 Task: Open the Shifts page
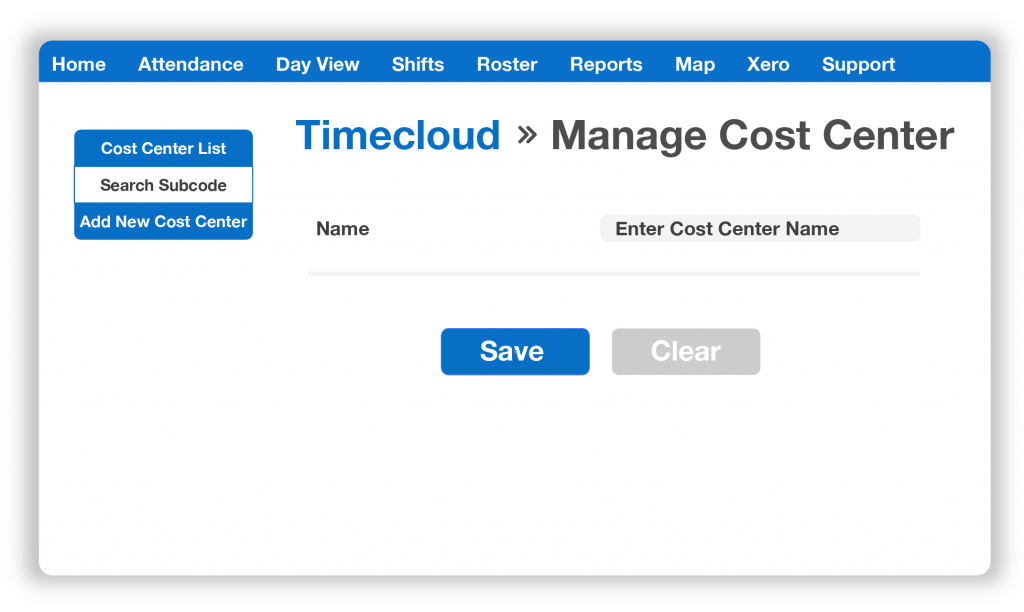pyautogui.click(x=417, y=64)
